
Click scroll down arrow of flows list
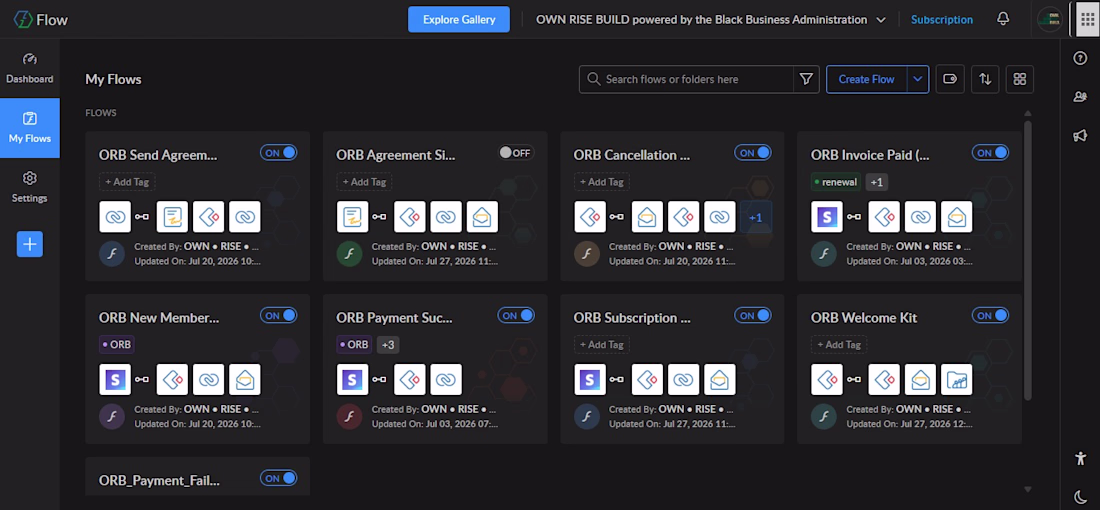coord(1028,489)
